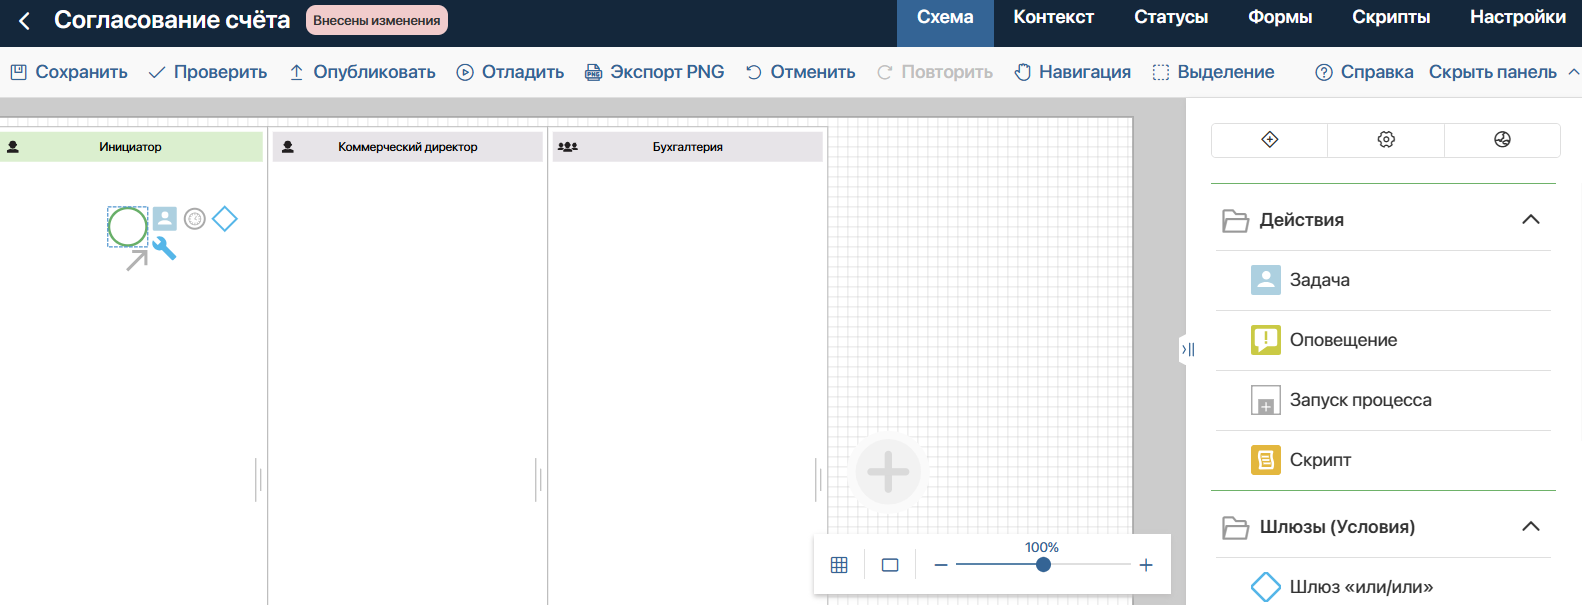Run validation via Проверить
This screenshot has width=1582, height=605.
[208, 72]
